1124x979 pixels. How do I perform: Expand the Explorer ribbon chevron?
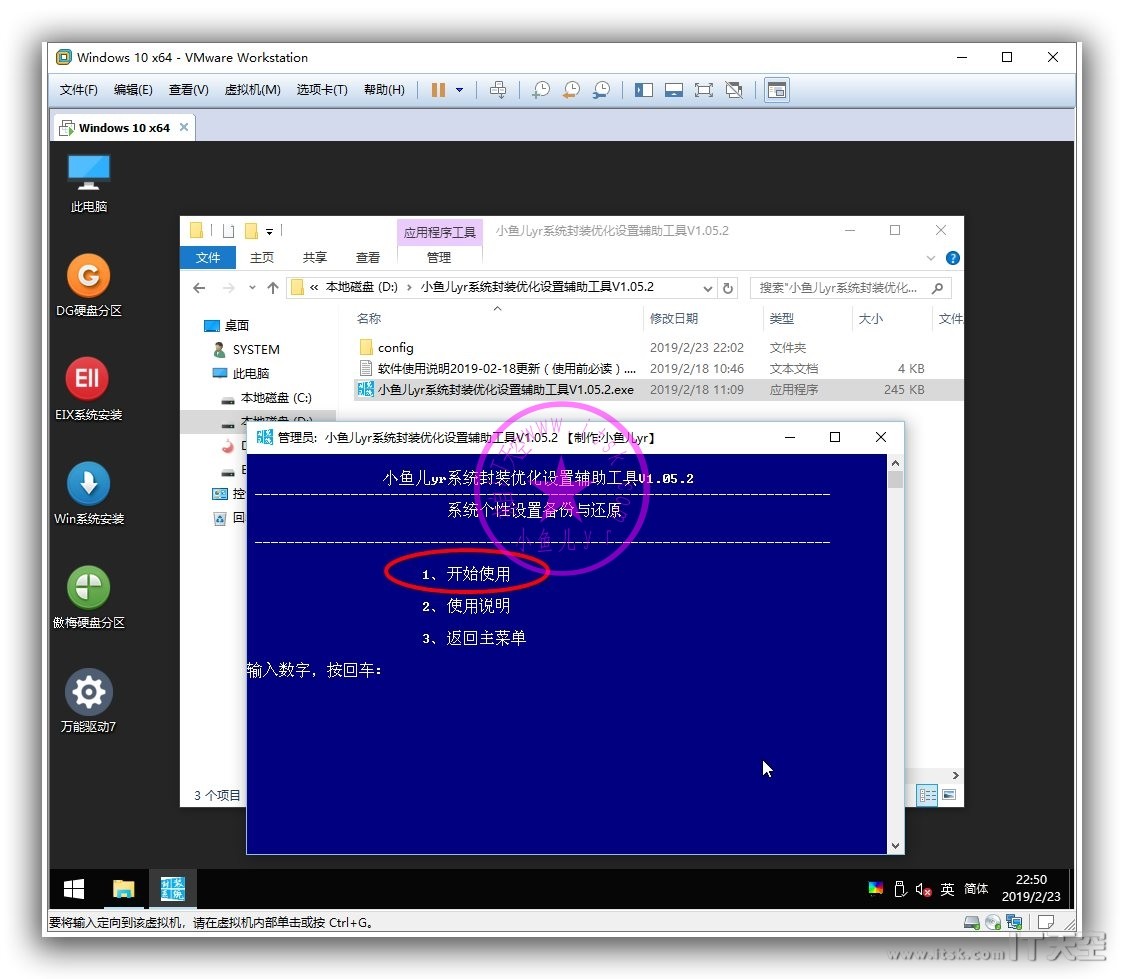point(930,258)
